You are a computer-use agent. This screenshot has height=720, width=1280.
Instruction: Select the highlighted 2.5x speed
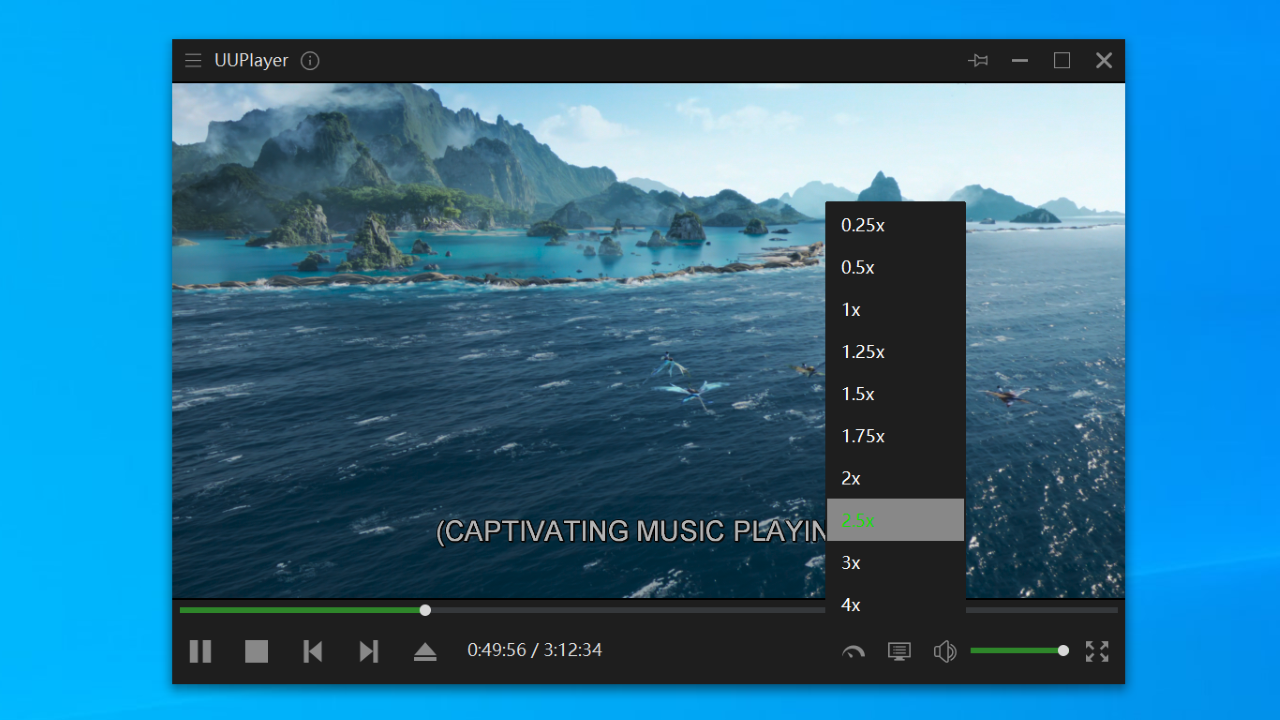pyautogui.click(x=896, y=520)
